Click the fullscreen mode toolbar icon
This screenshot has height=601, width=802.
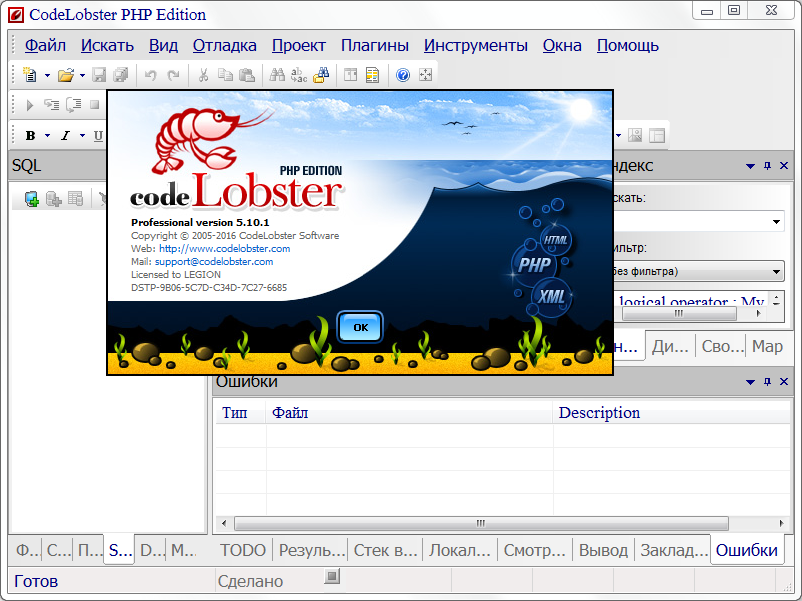424,75
